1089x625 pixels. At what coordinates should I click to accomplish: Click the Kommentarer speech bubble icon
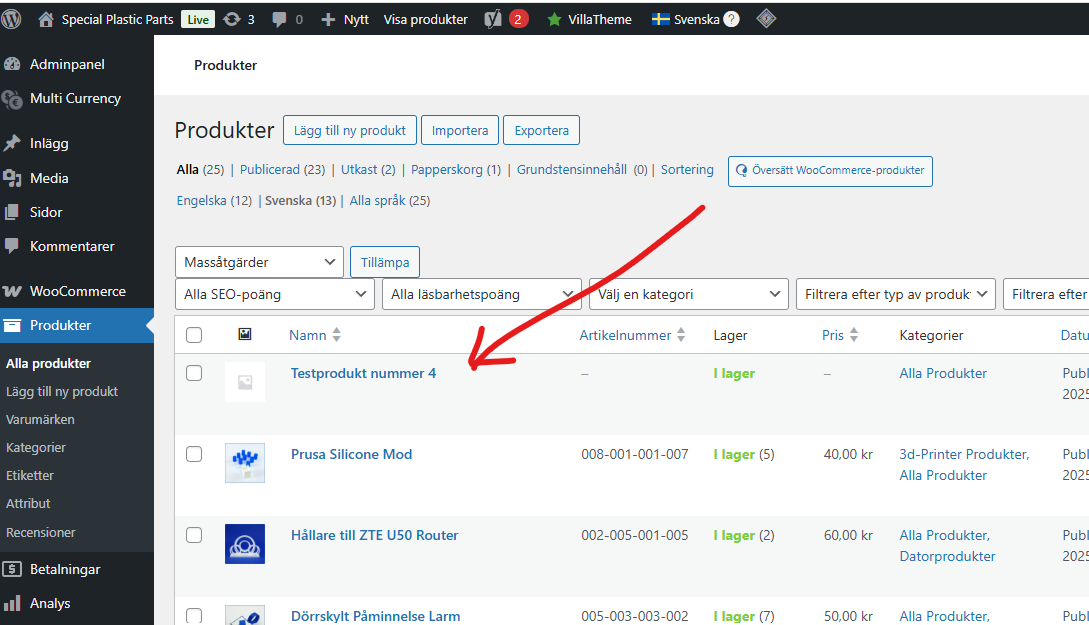pos(12,245)
